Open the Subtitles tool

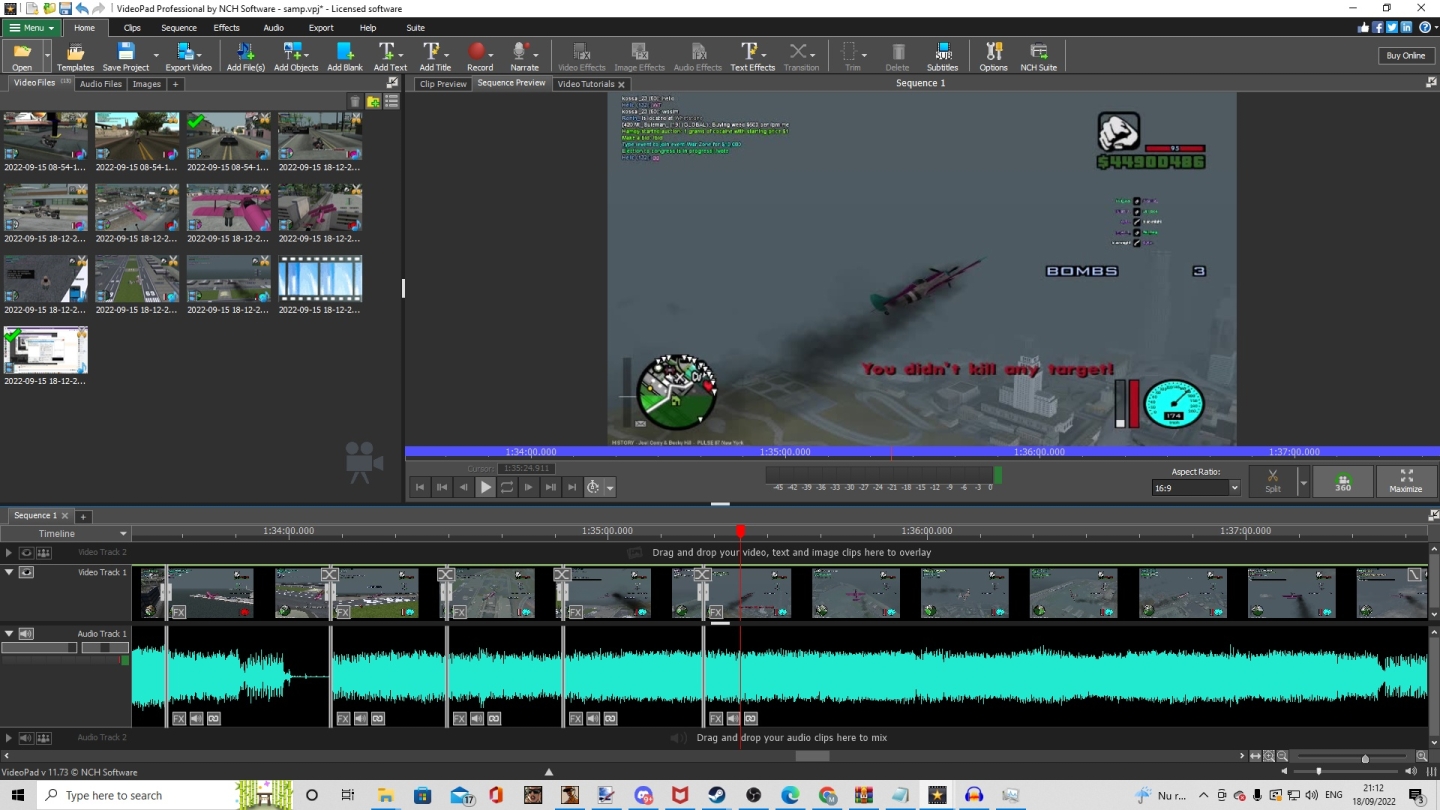pos(942,55)
